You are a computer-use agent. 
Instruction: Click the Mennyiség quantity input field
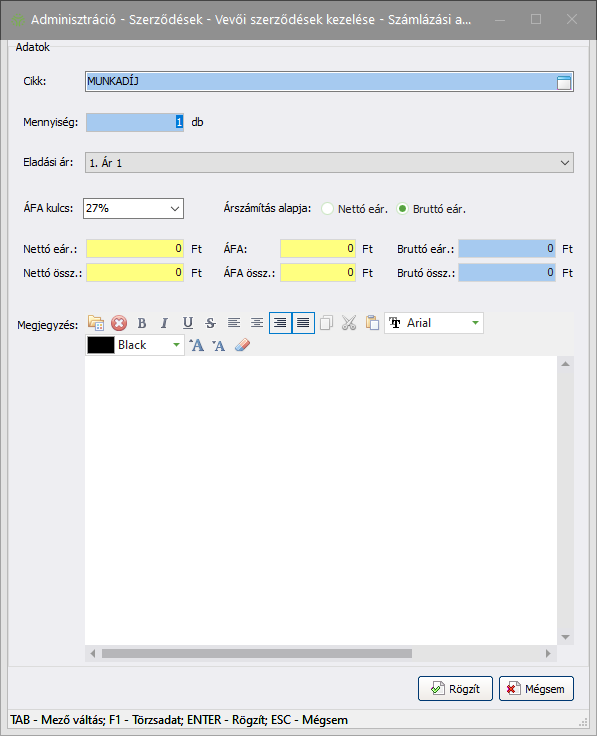[x=135, y=123]
